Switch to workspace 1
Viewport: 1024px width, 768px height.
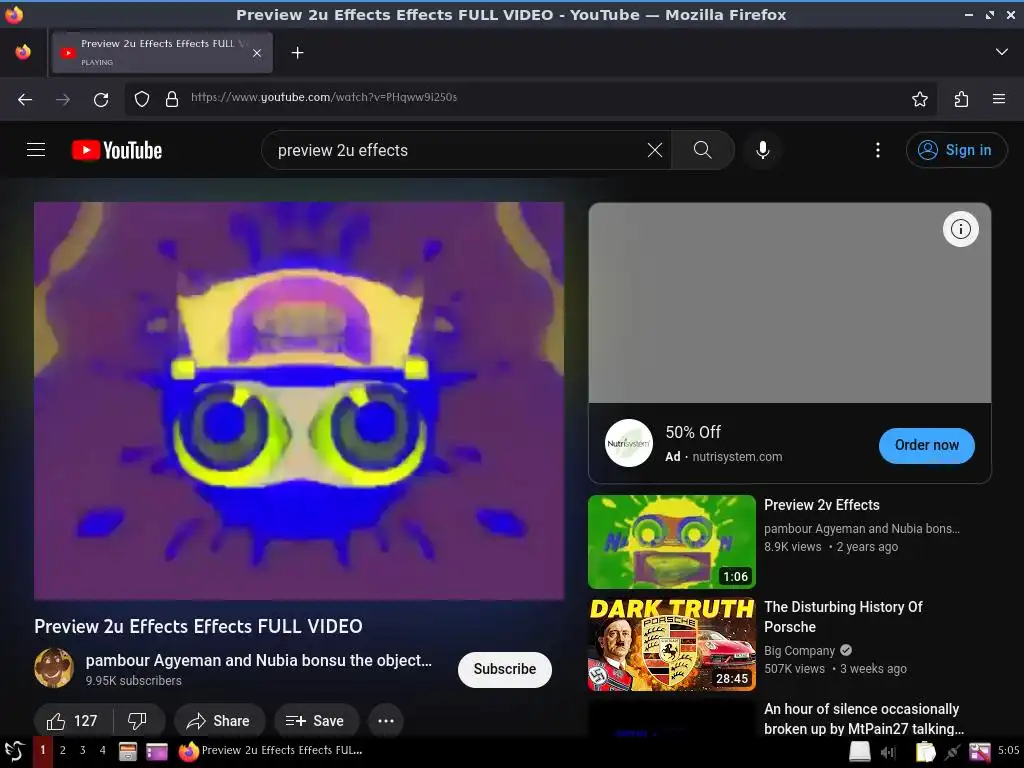tap(42, 750)
